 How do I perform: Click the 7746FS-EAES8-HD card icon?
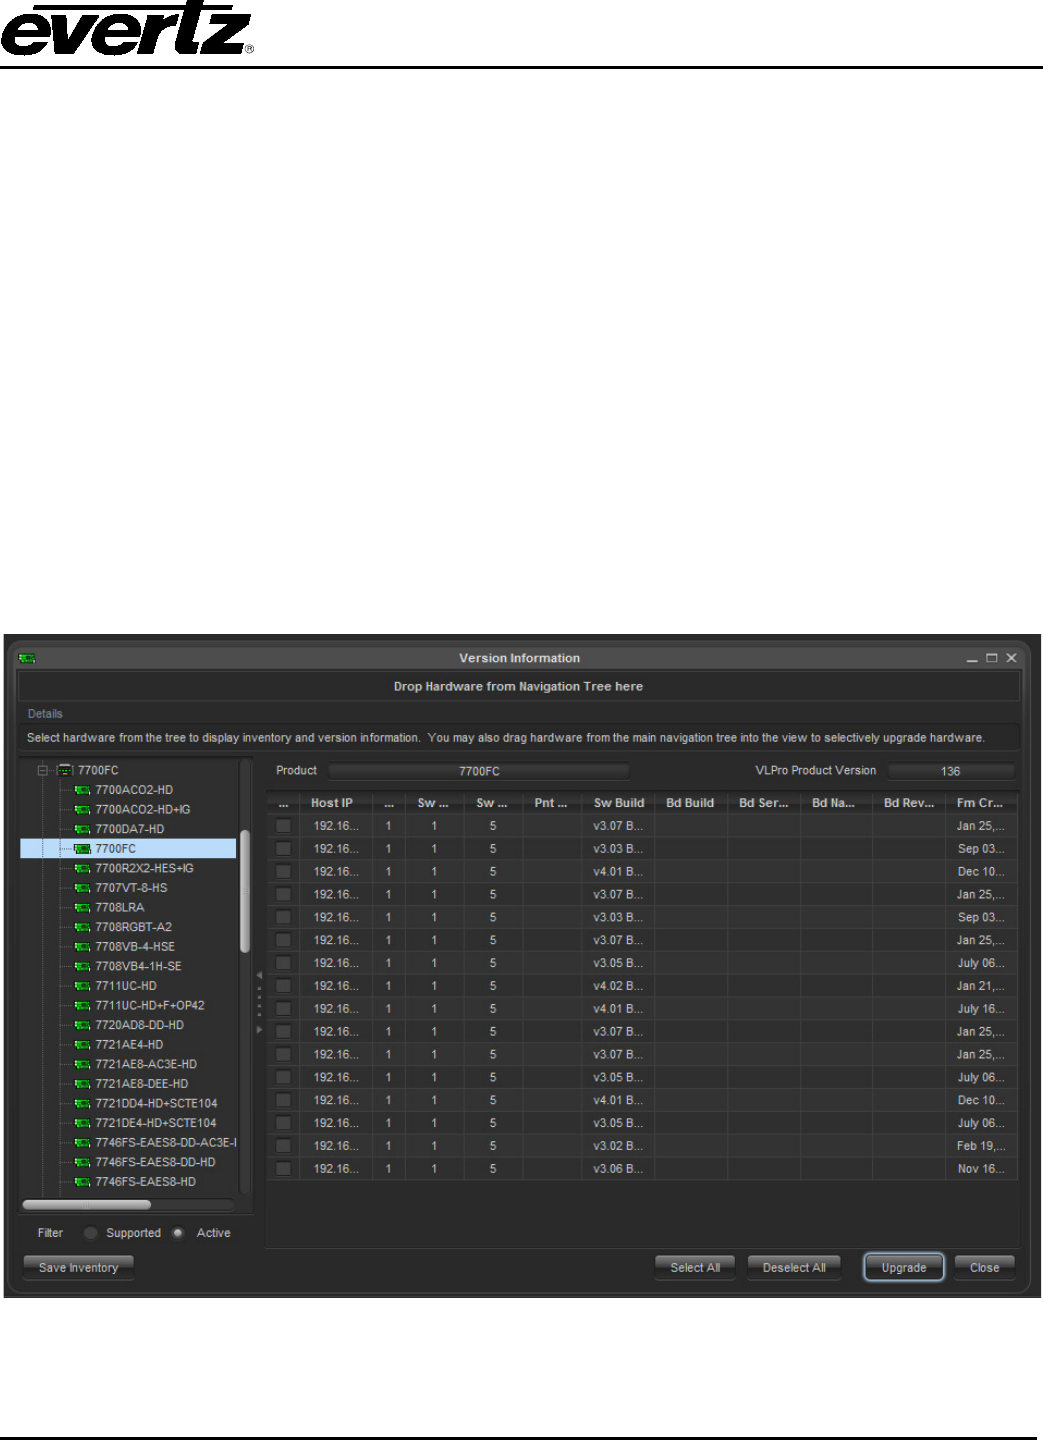click(x=83, y=1182)
